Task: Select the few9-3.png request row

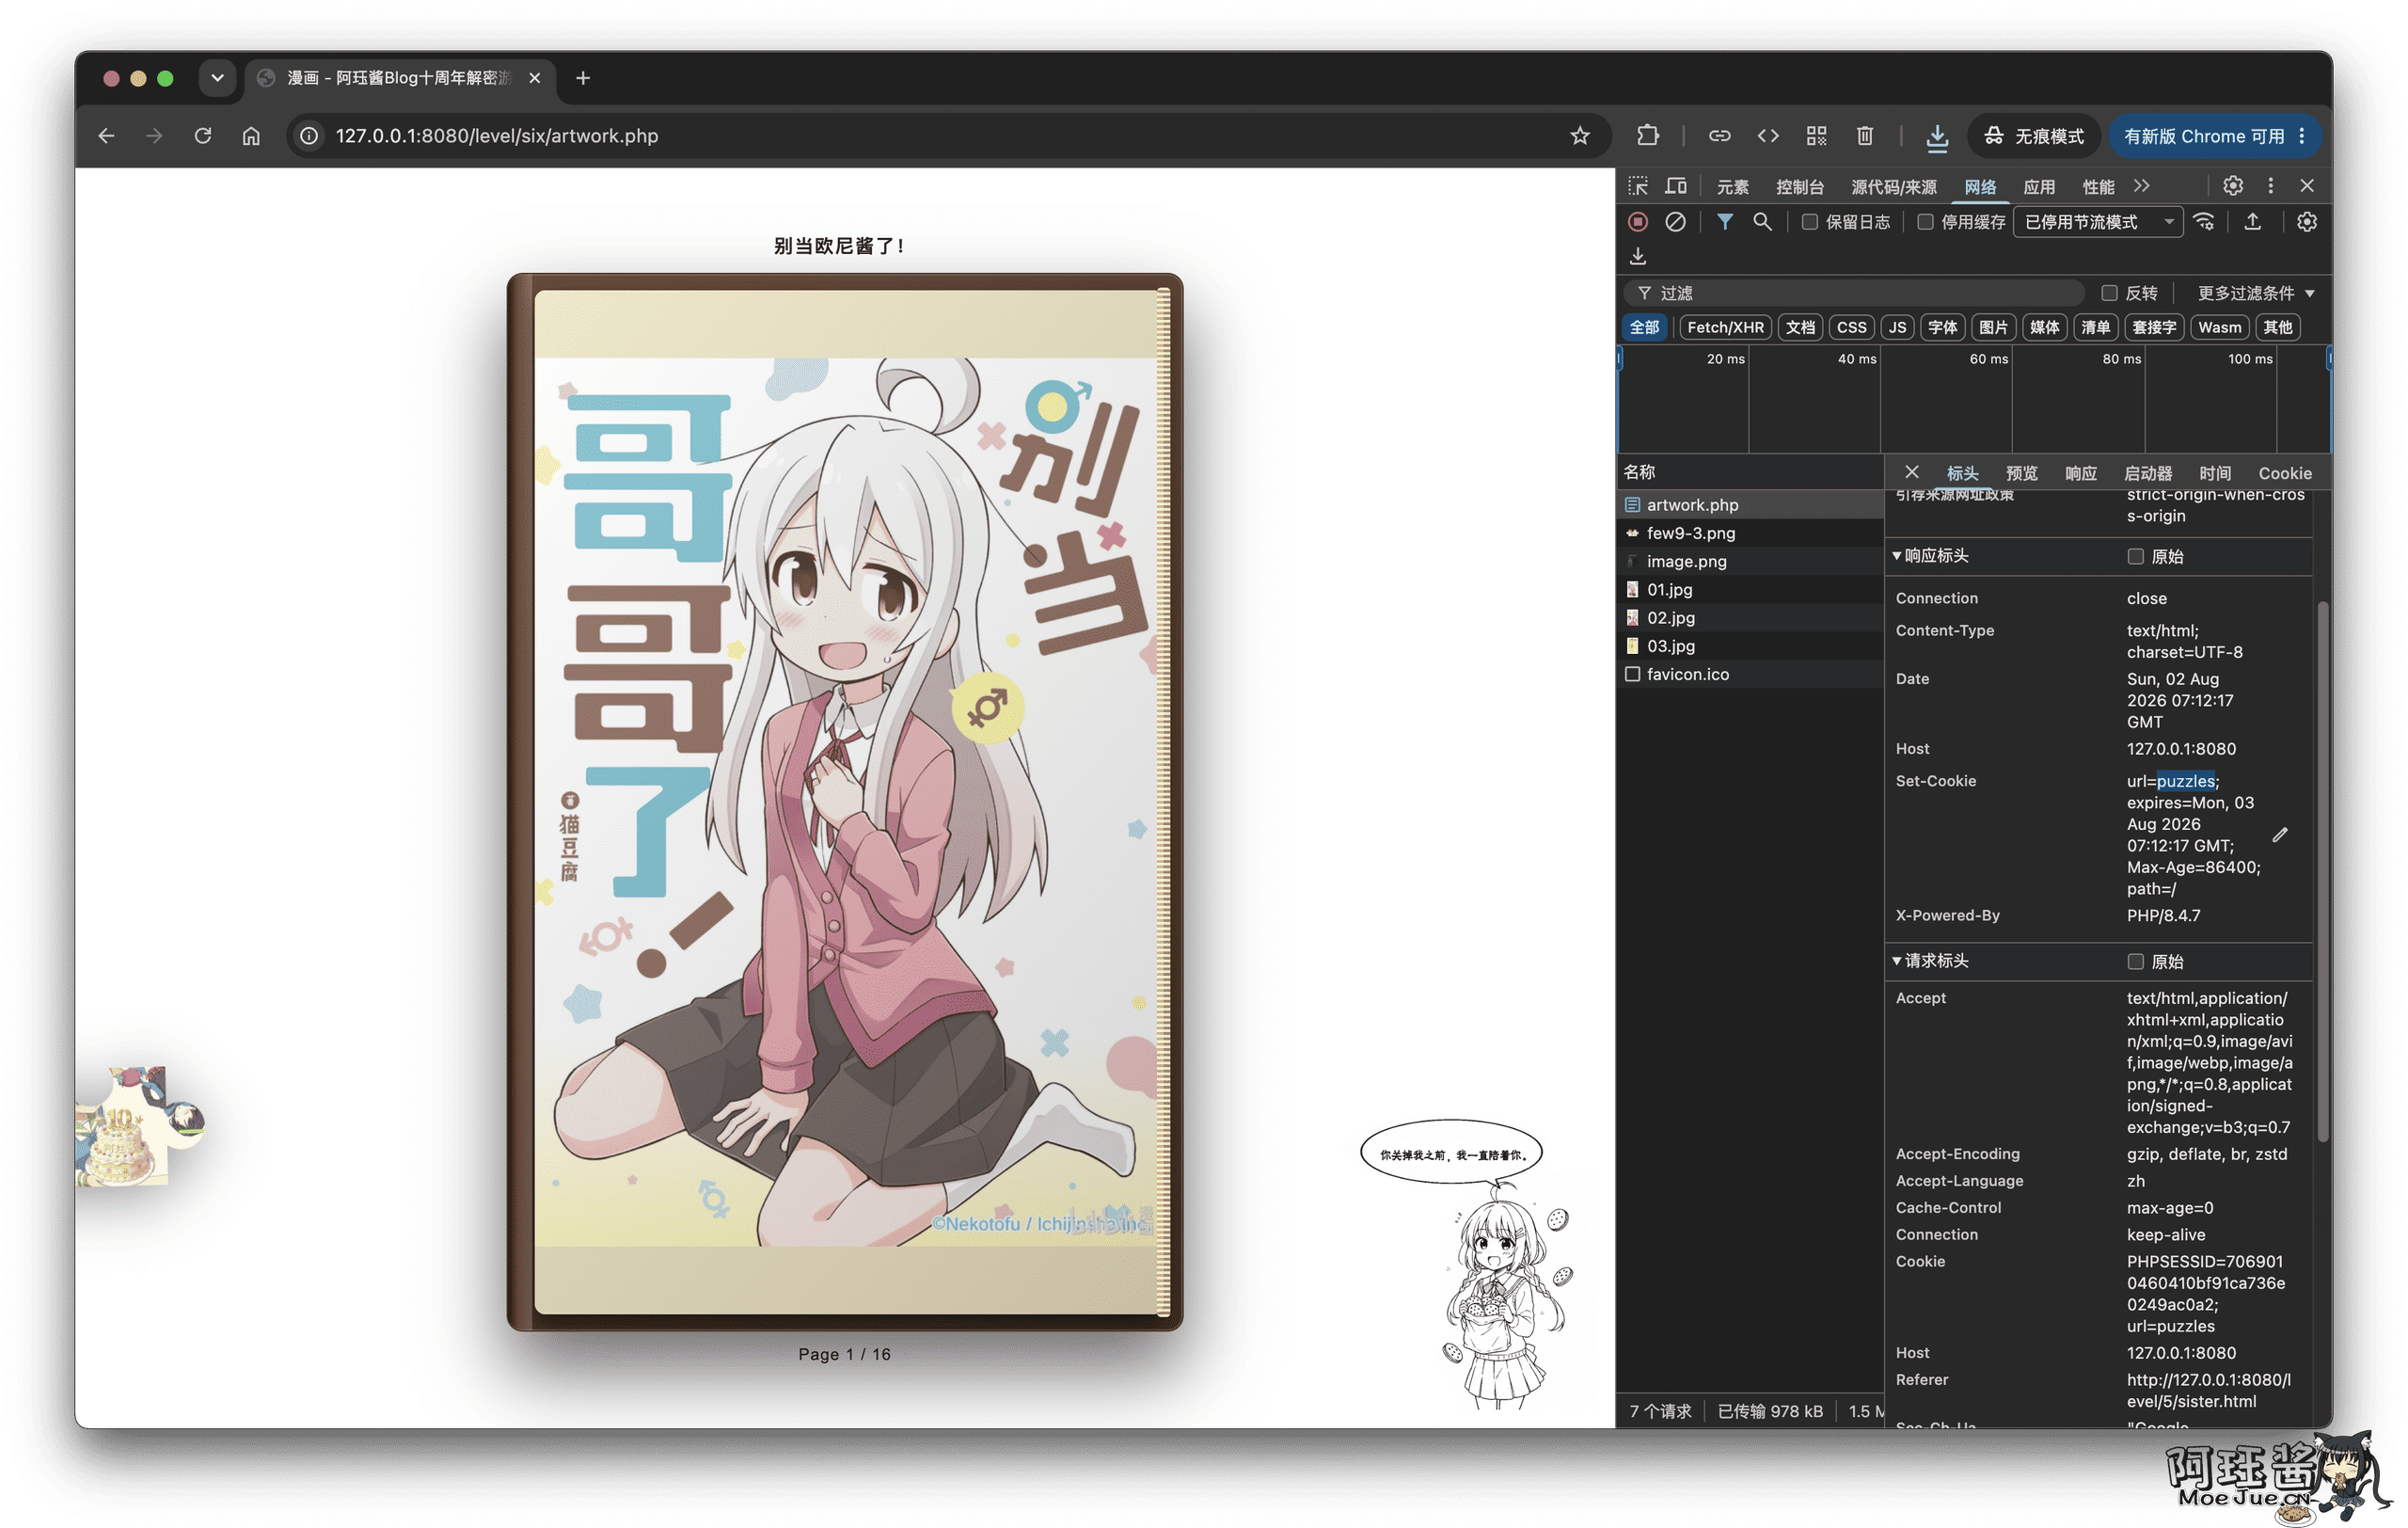Action: 1749,533
